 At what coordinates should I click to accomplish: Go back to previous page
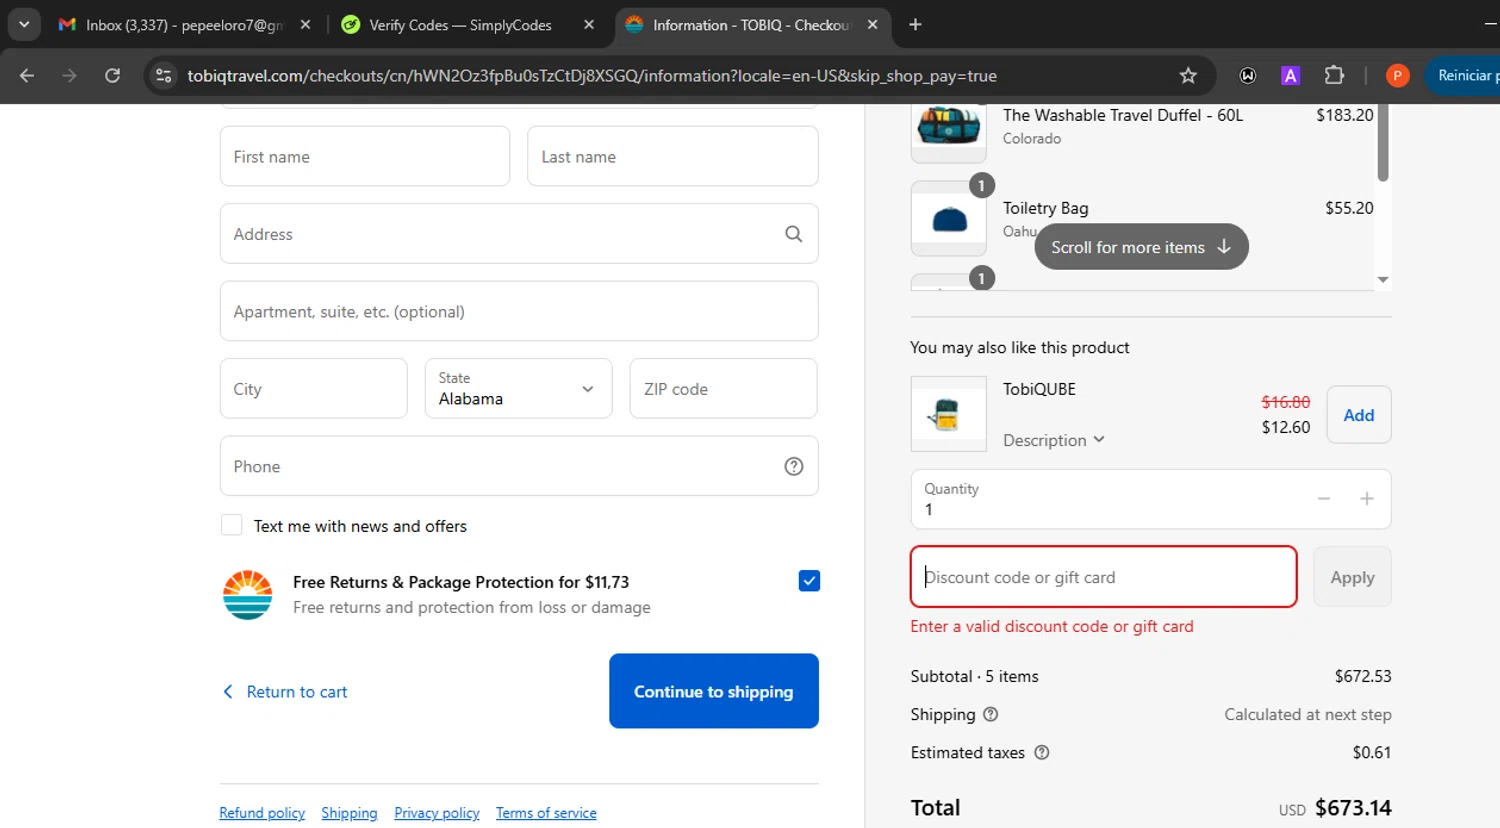pos(27,76)
